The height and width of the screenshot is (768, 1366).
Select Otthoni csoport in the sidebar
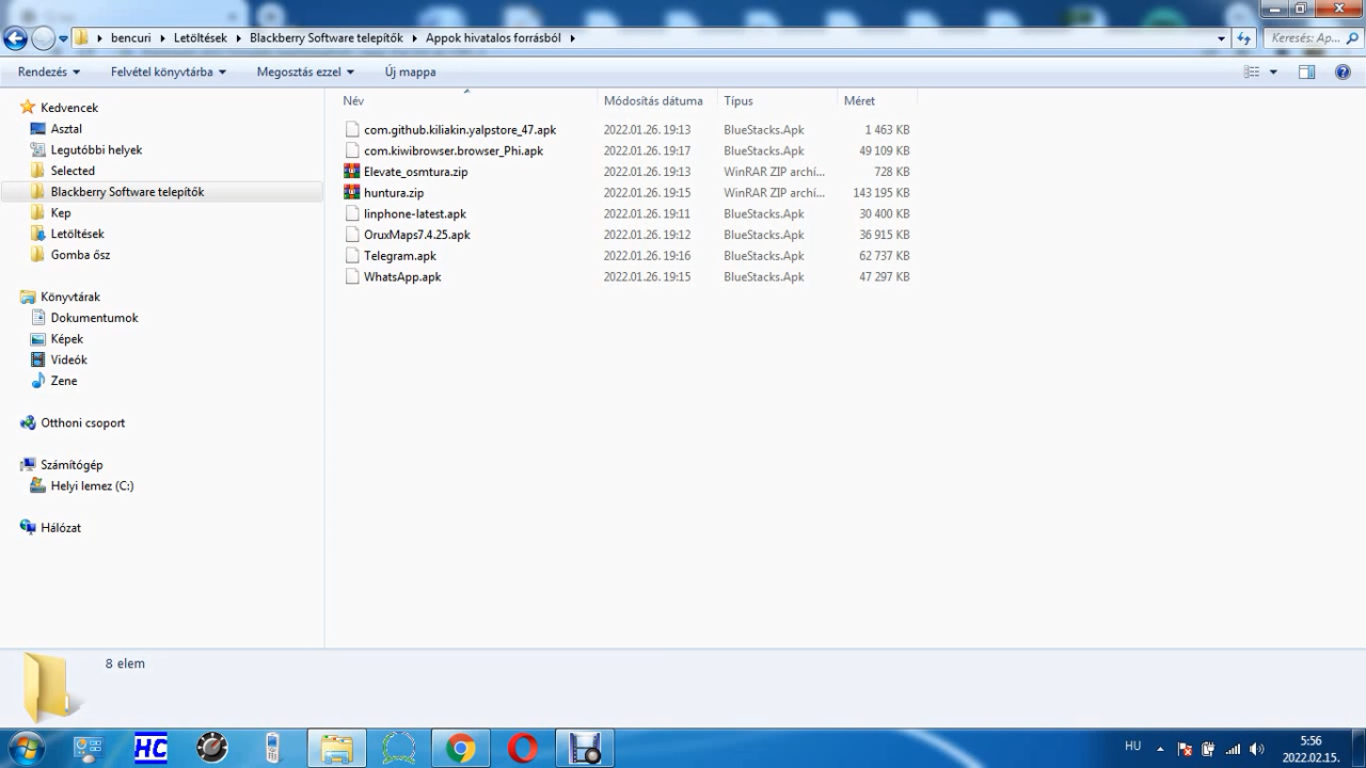click(x=83, y=423)
